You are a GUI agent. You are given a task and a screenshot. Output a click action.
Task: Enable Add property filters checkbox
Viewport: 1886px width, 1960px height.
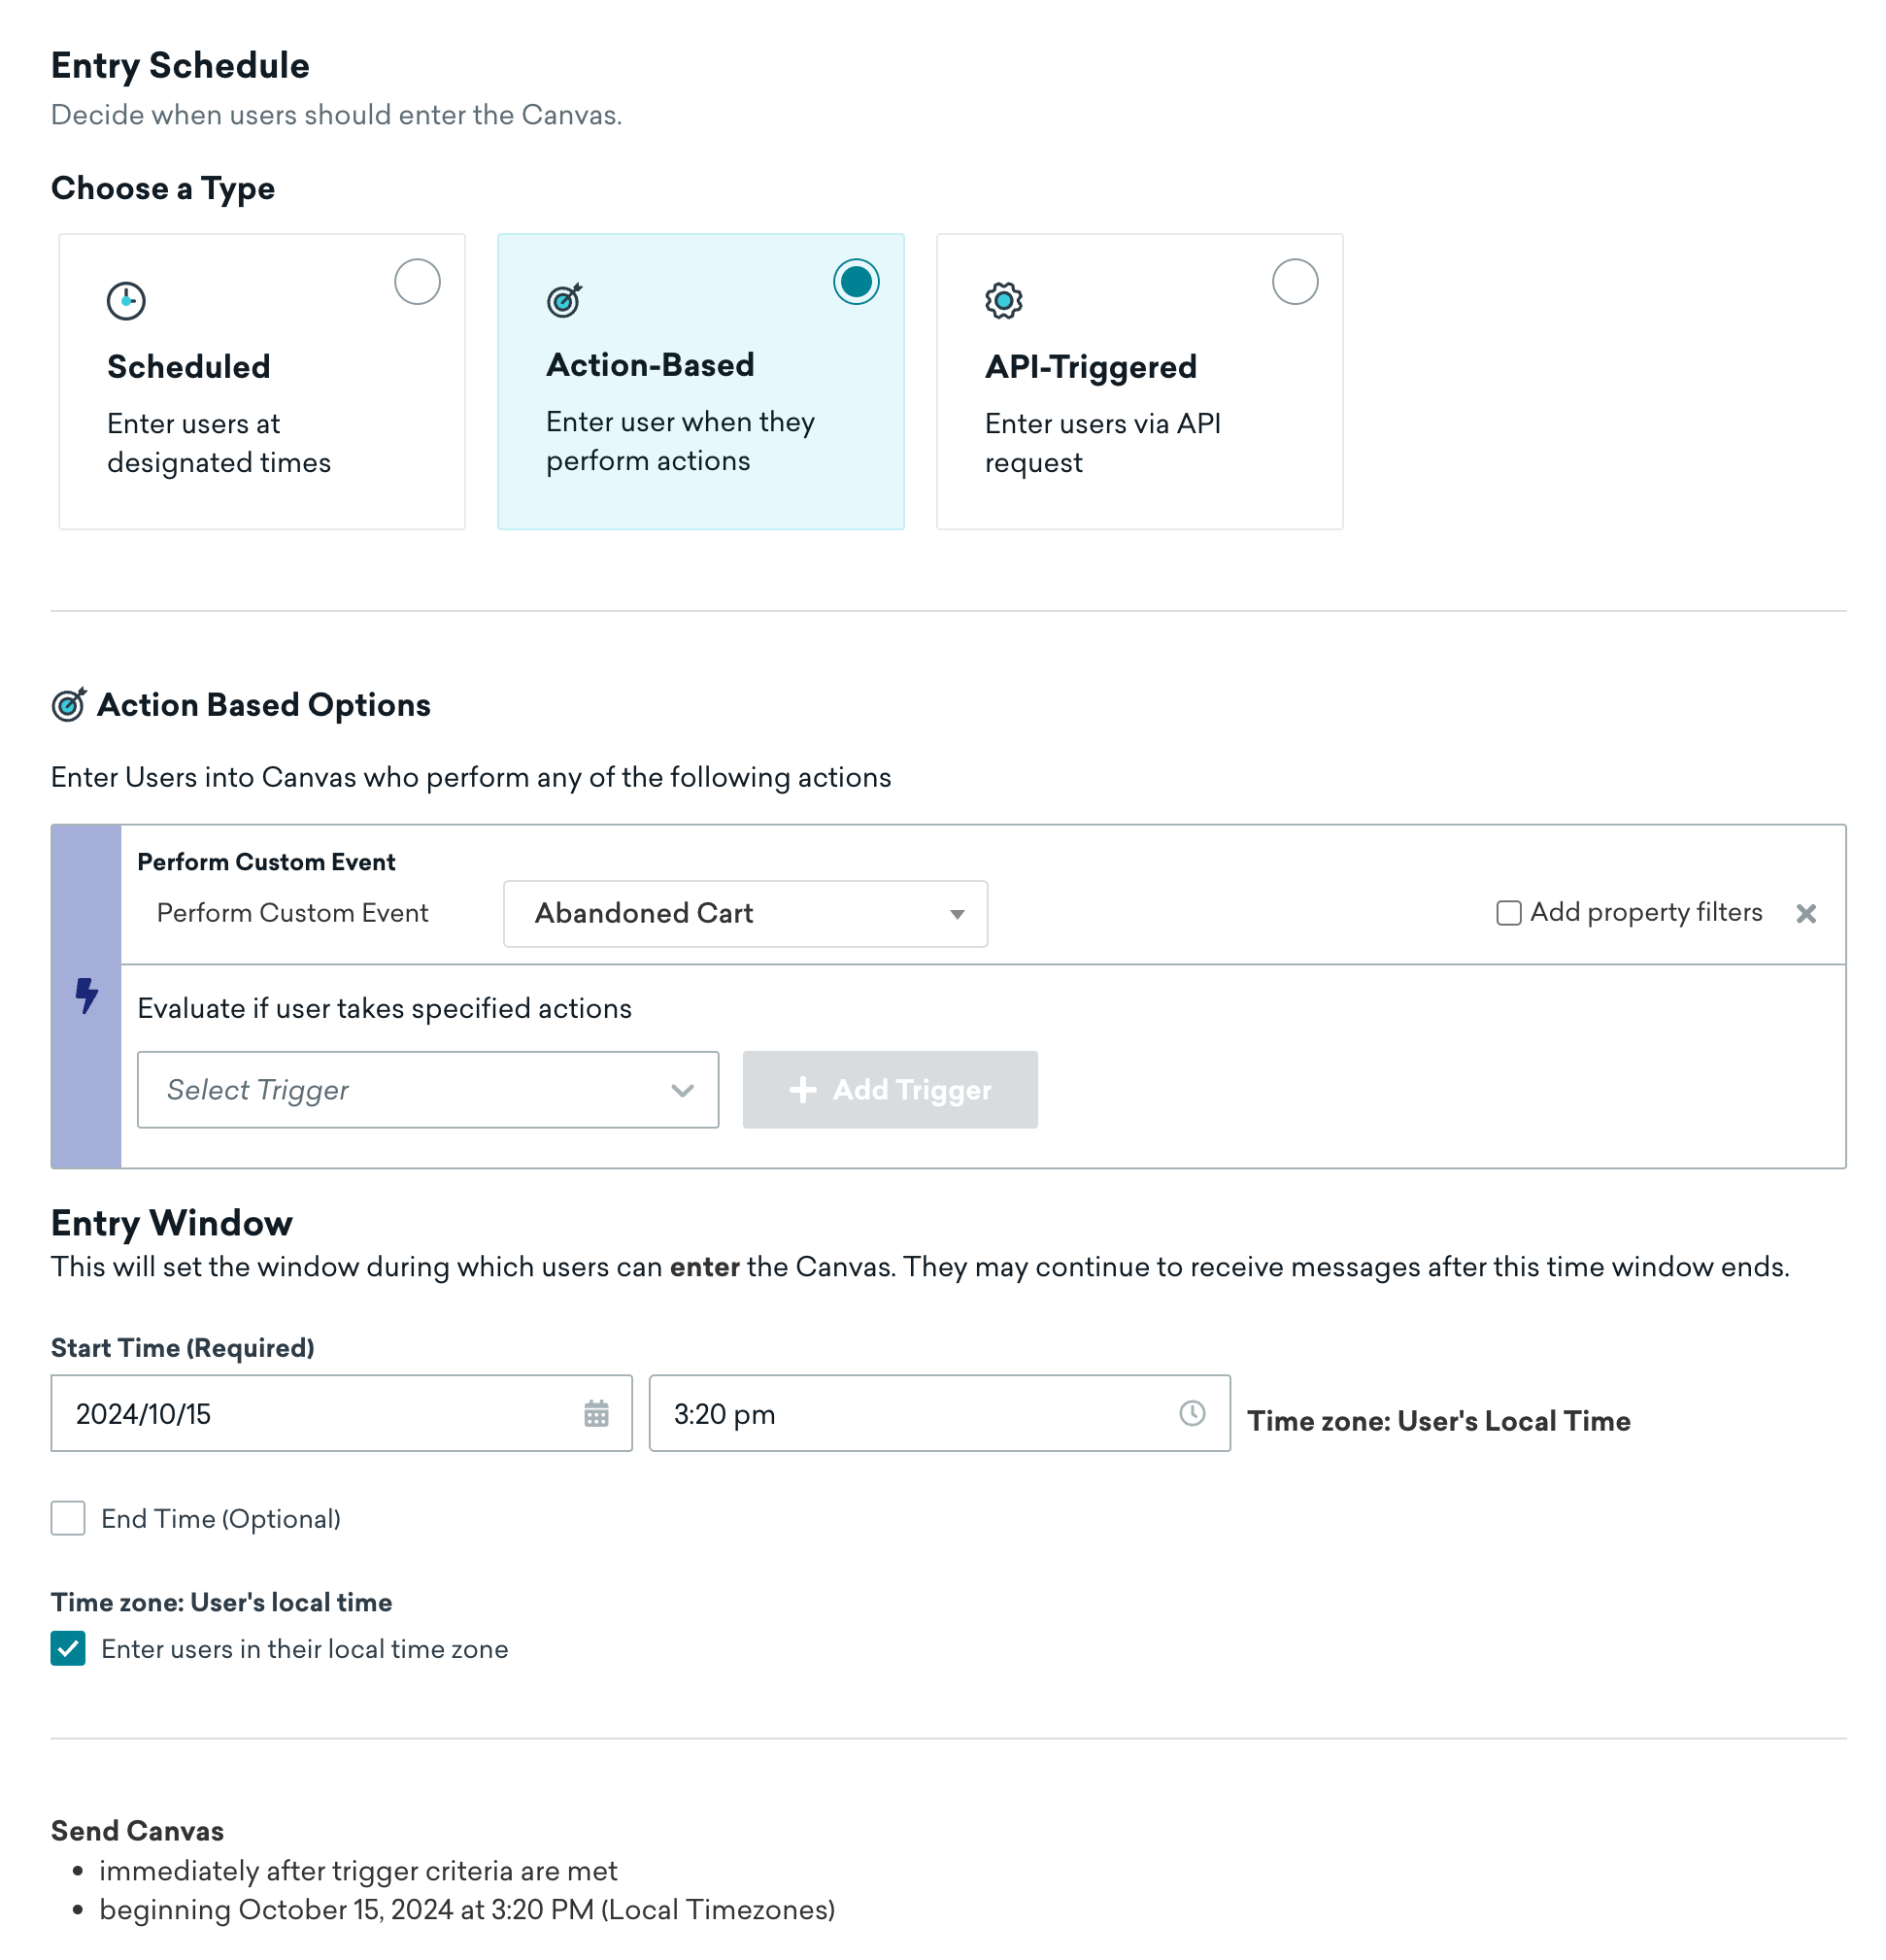[1504, 912]
